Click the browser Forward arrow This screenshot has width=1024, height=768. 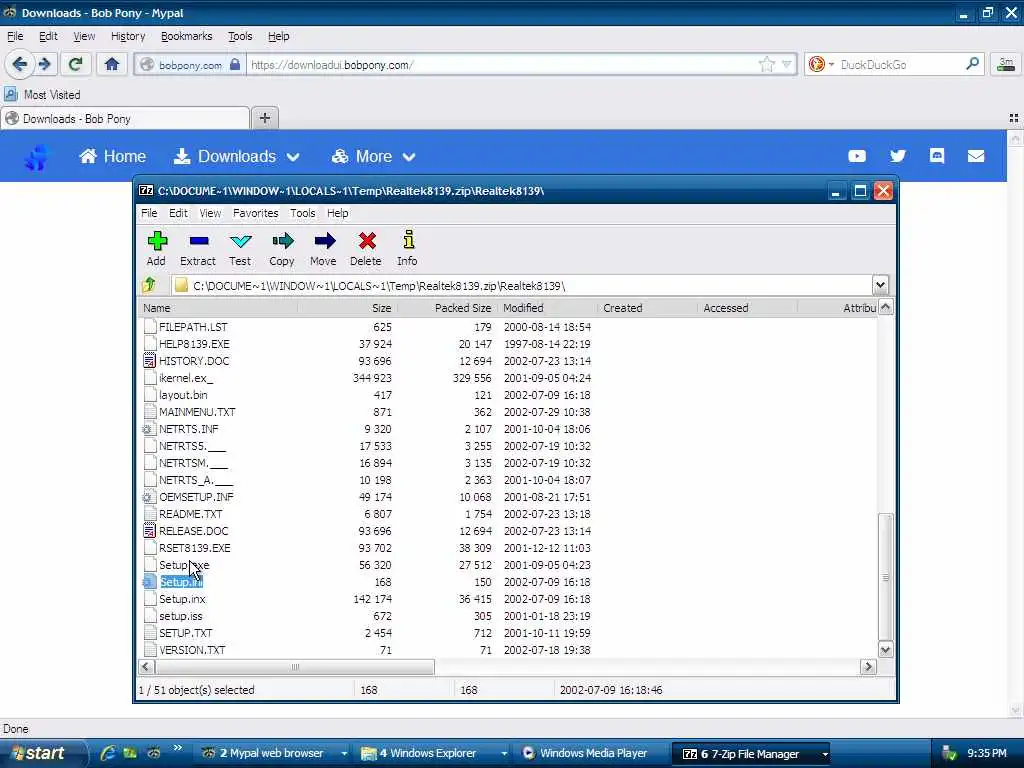click(44, 64)
